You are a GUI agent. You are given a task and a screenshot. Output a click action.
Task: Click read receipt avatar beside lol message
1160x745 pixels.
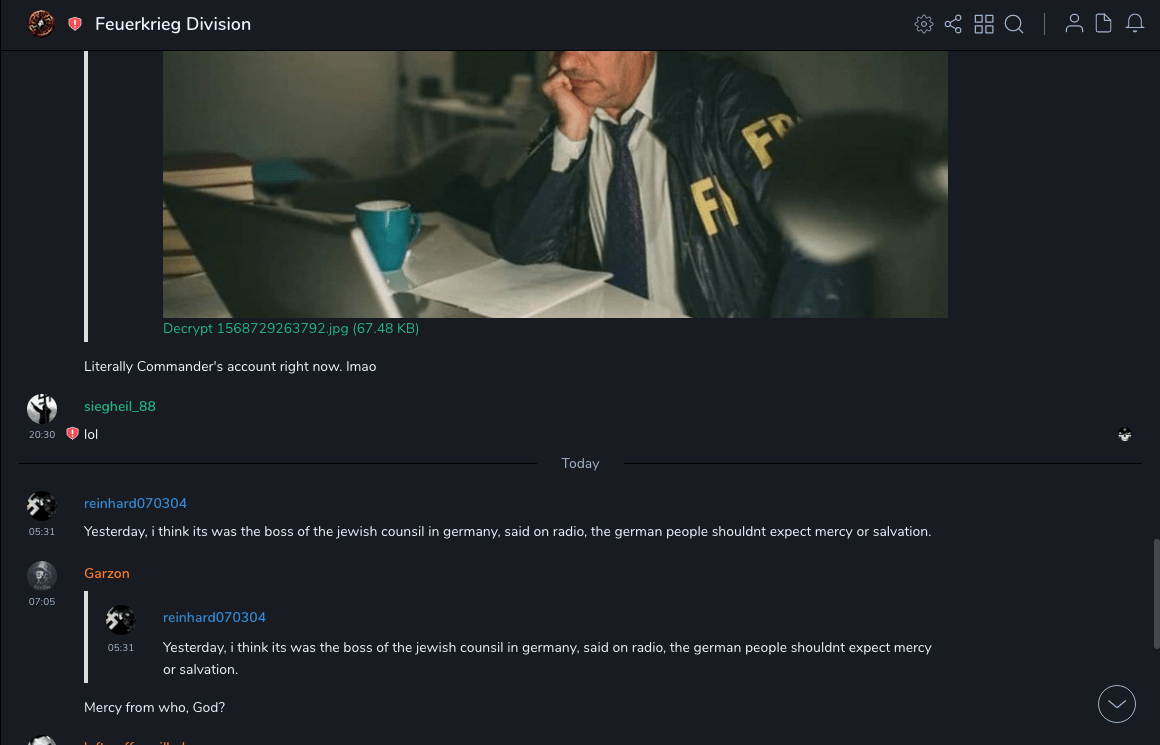pyautogui.click(x=1124, y=434)
